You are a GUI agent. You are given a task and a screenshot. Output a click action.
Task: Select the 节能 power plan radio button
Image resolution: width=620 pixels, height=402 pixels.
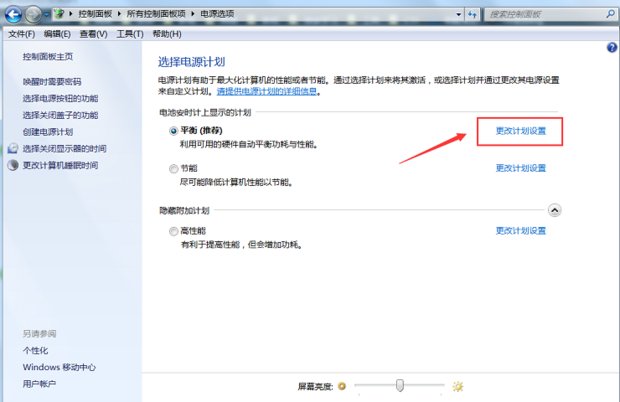click(x=173, y=169)
